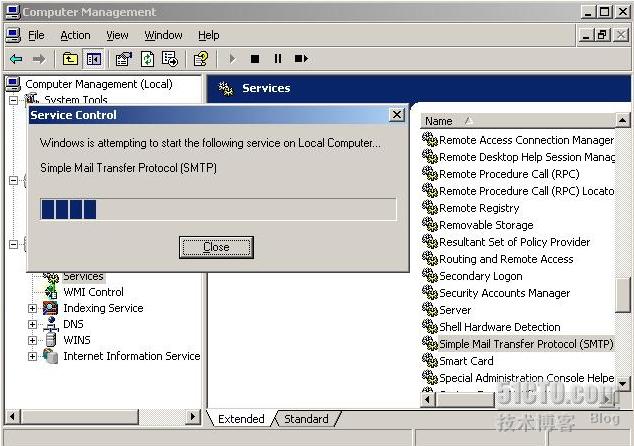
Task: Click services list vertical scrollbar thumb
Action: point(623,295)
